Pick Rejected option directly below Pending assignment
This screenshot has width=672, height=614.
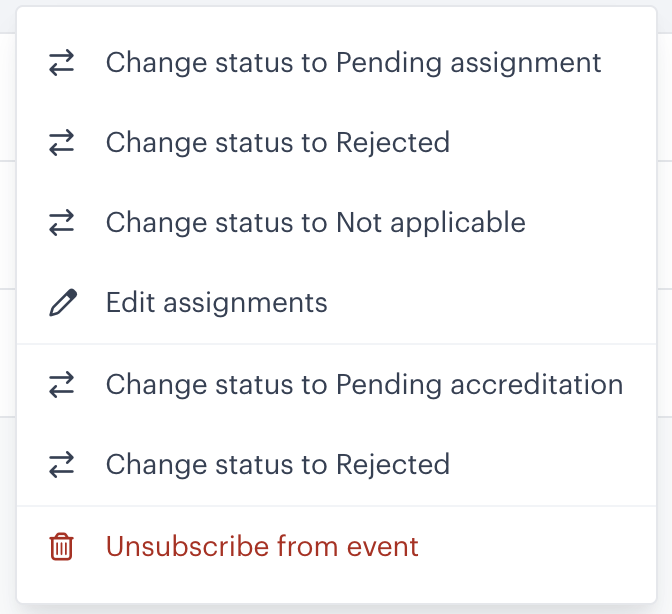[336, 142]
